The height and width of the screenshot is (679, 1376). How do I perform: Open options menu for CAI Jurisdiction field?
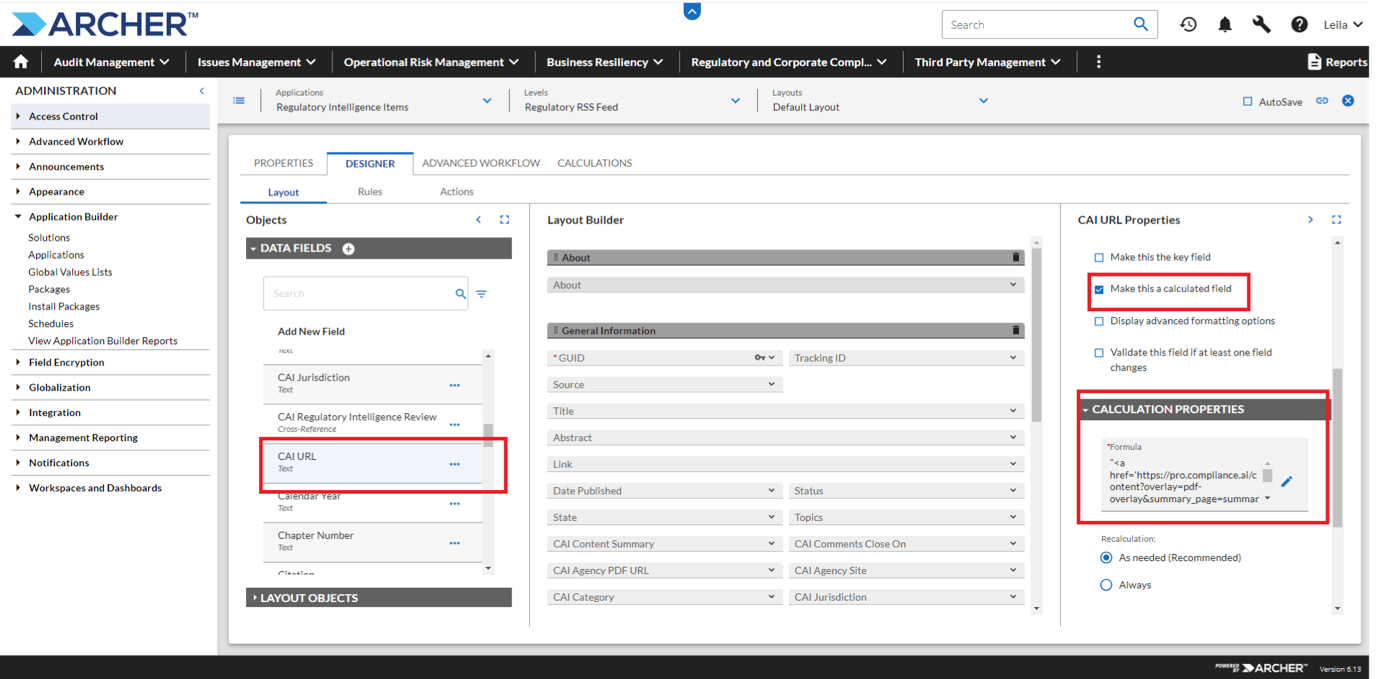pyautogui.click(x=455, y=385)
